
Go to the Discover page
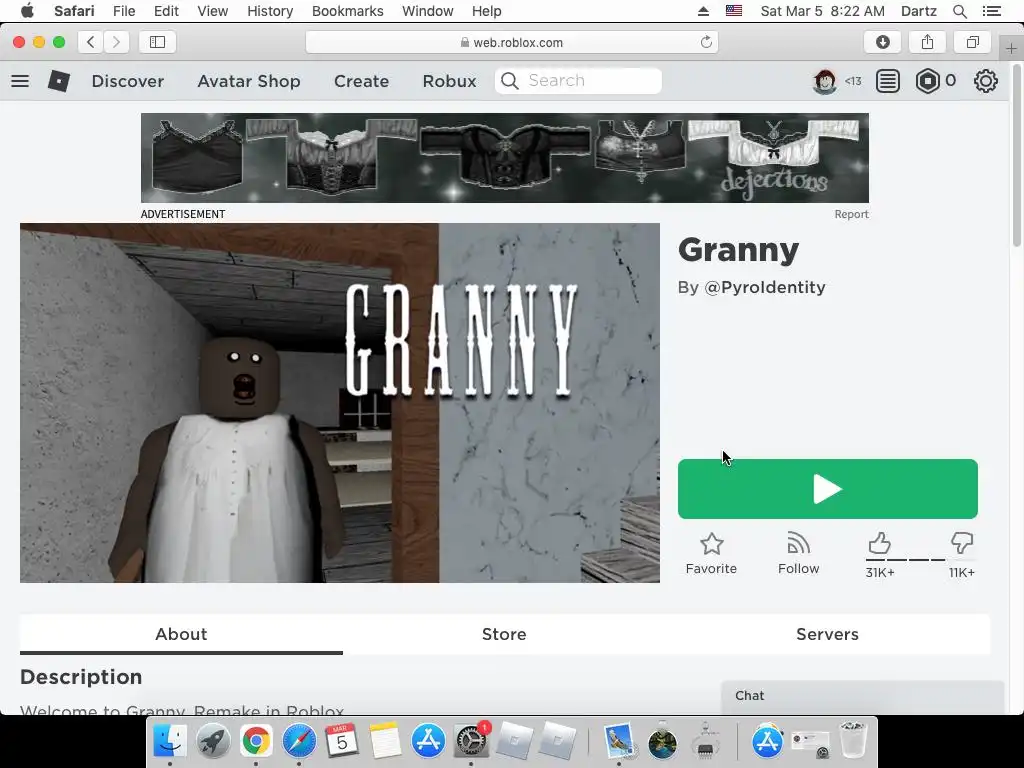point(128,81)
